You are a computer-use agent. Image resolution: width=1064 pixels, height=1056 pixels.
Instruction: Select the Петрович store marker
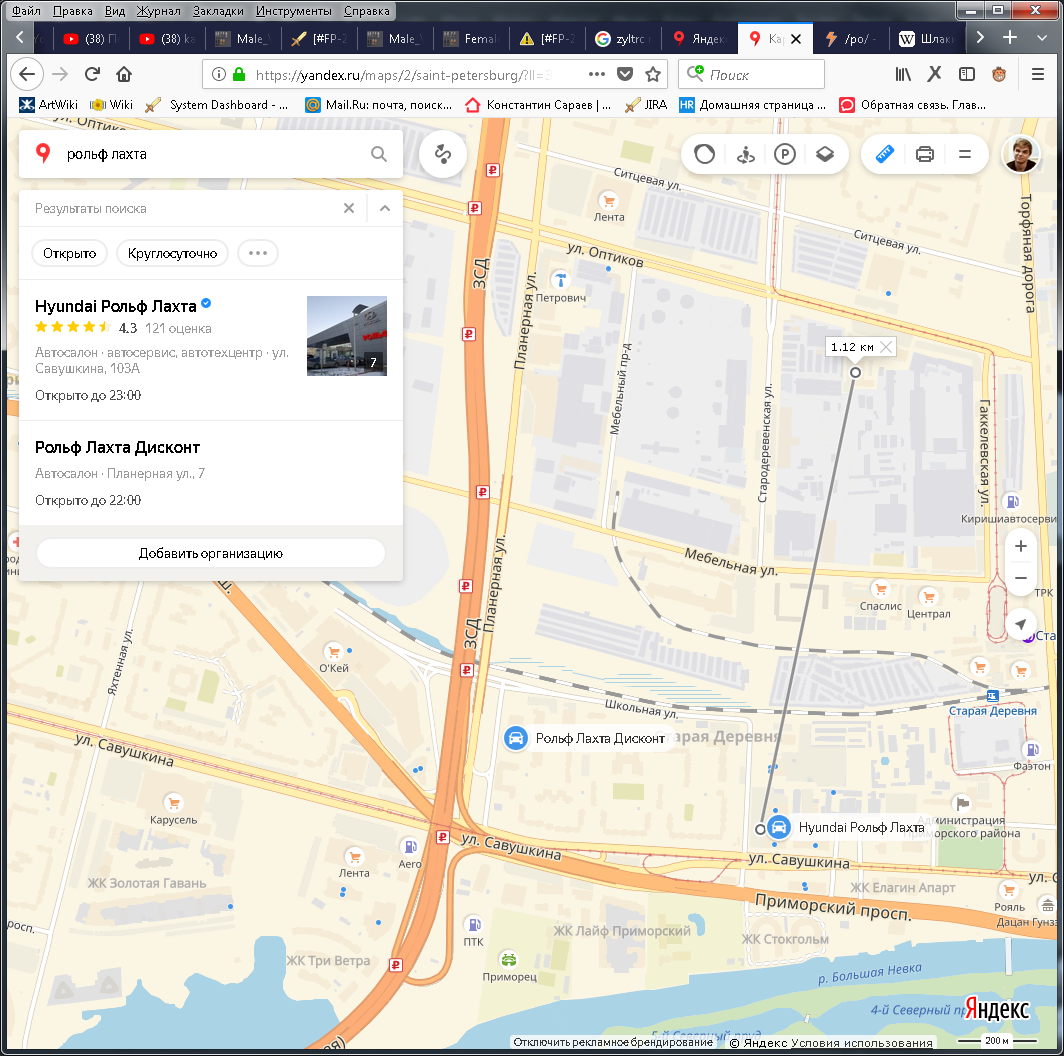pos(560,280)
